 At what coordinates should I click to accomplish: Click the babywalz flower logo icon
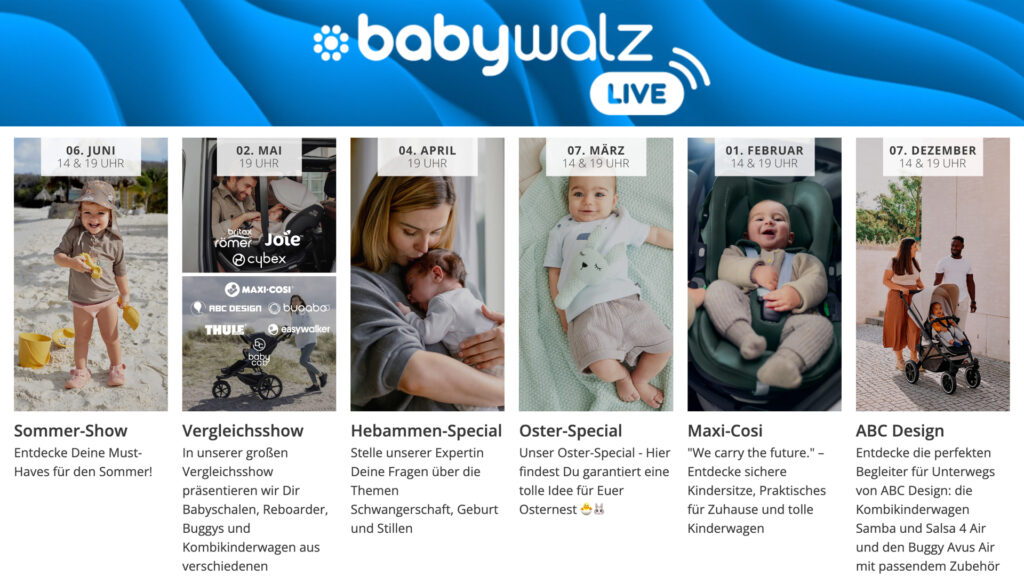click(331, 43)
